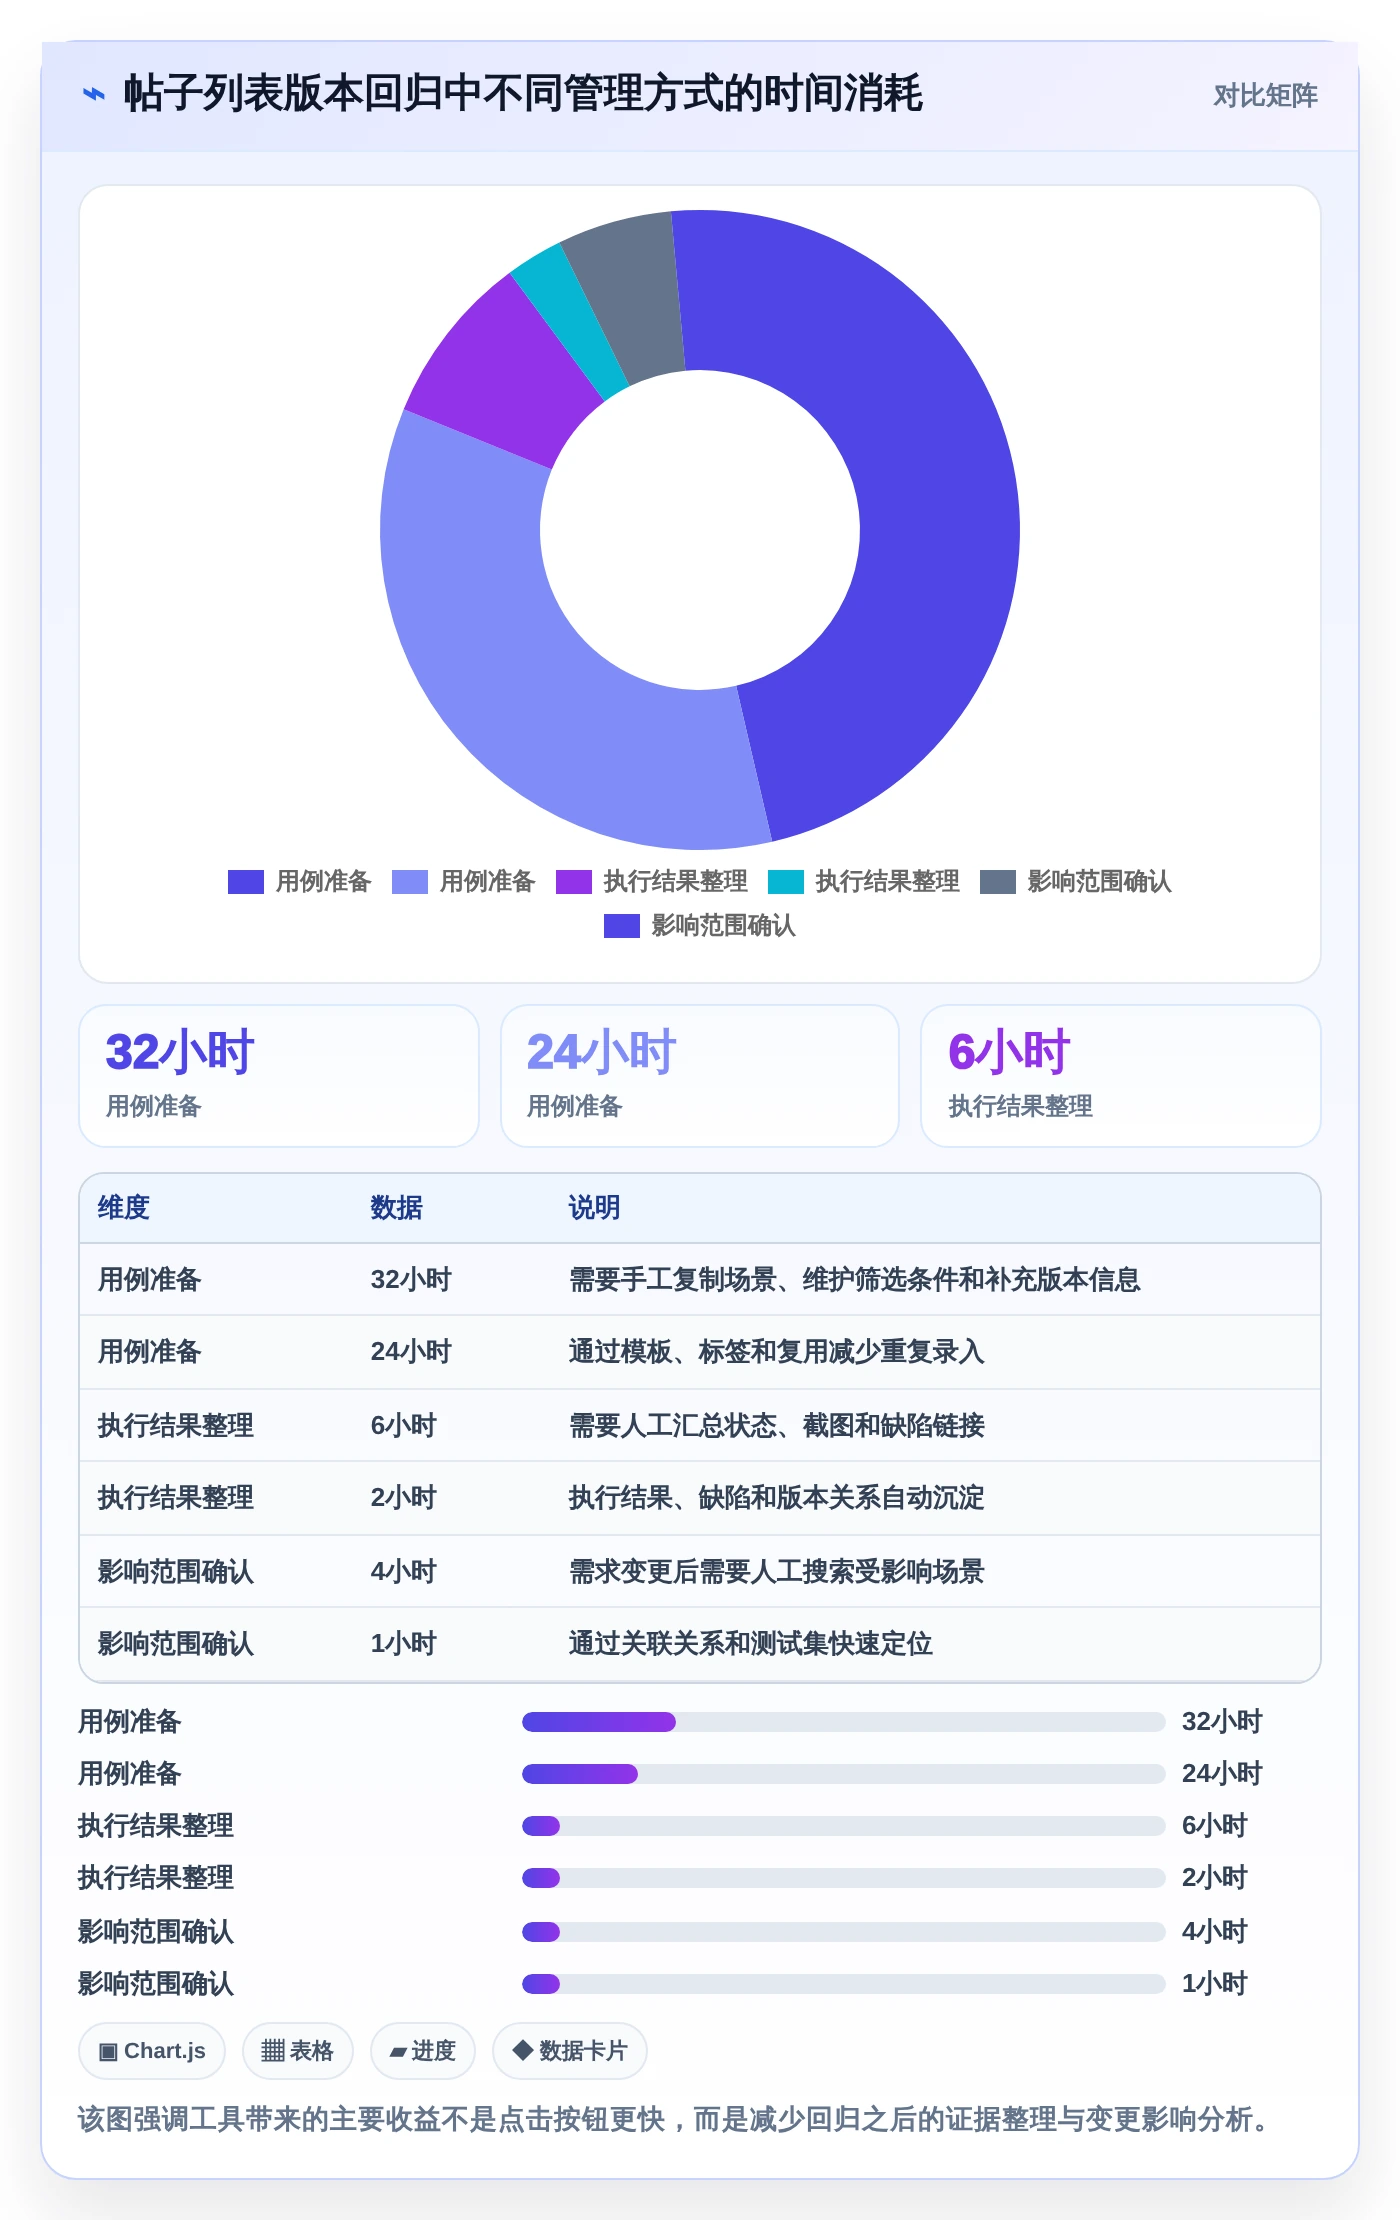Viewport: 1400px width, 2220px height.
Task: Click the 6小时 cell in the table
Action: tap(404, 1426)
